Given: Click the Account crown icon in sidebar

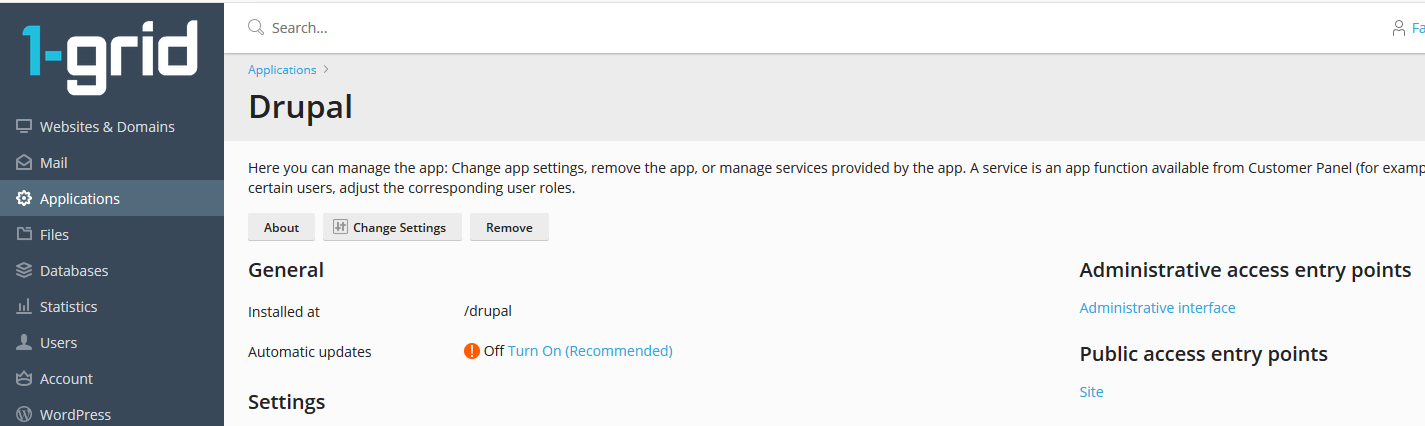Looking at the screenshot, I should coord(24,379).
